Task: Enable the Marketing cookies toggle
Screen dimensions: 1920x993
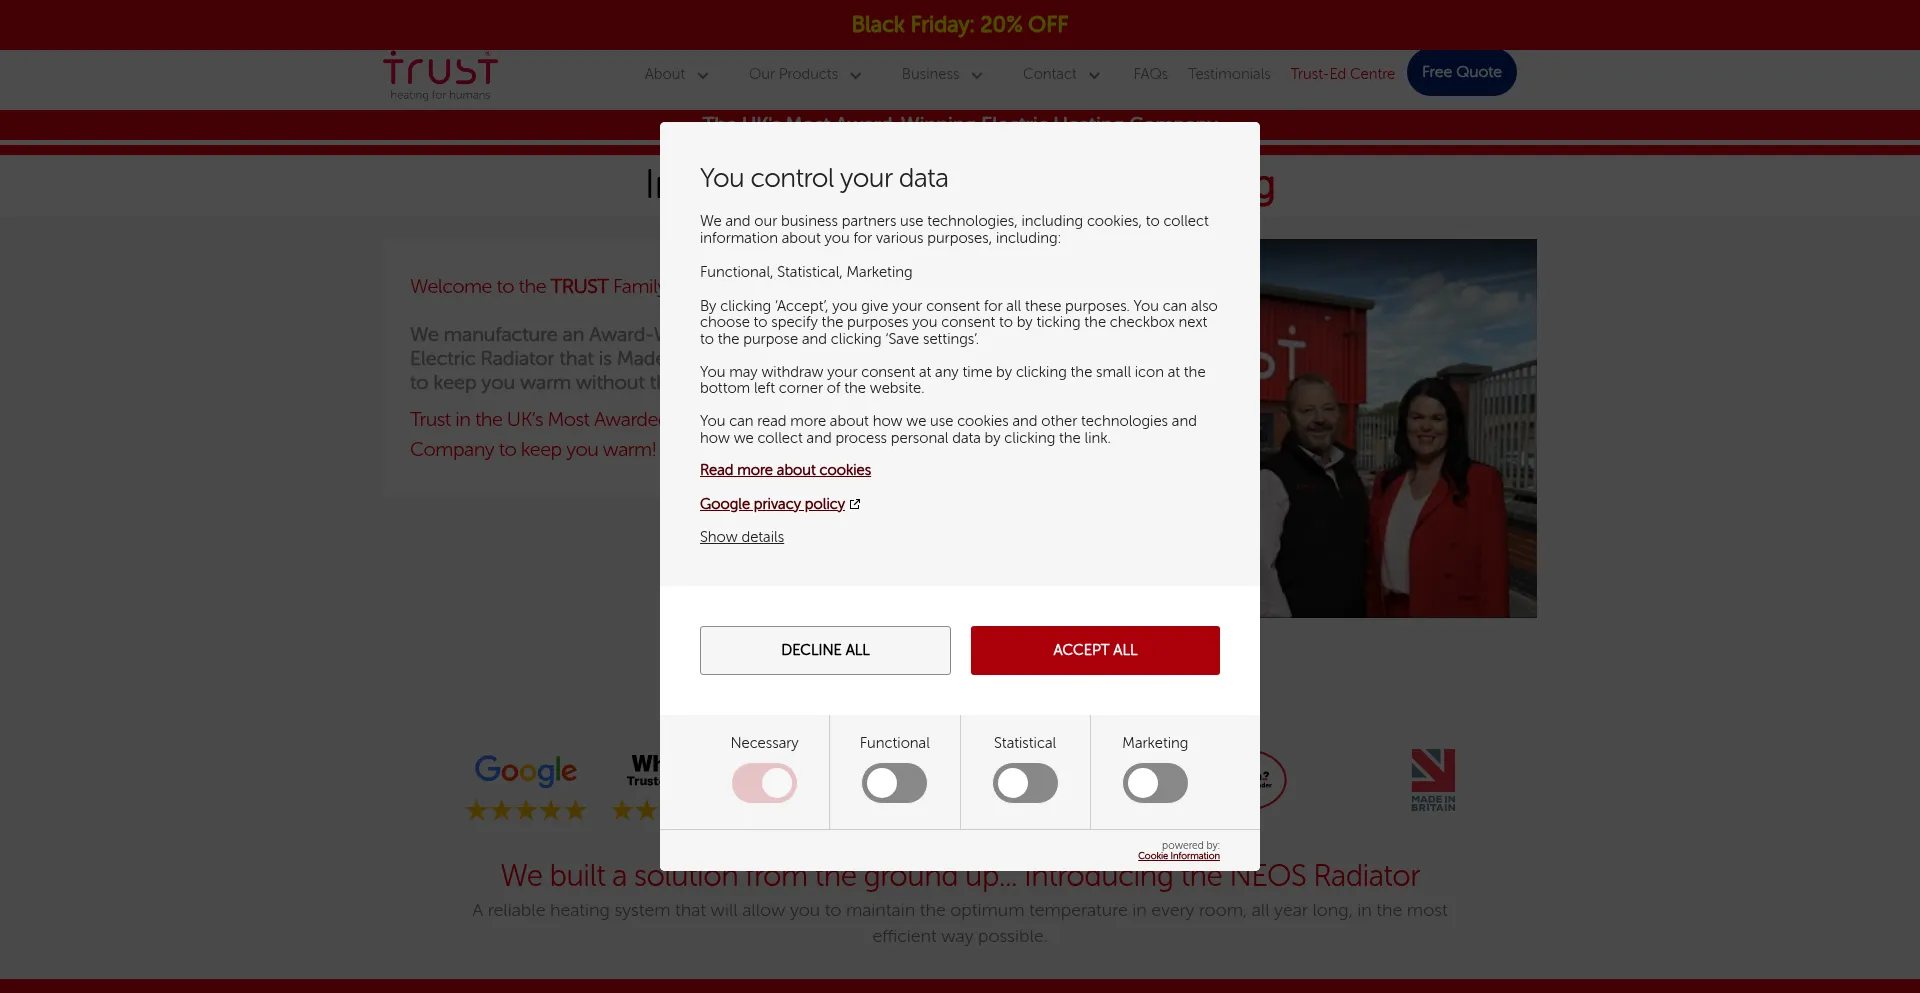Action: tap(1155, 783)
